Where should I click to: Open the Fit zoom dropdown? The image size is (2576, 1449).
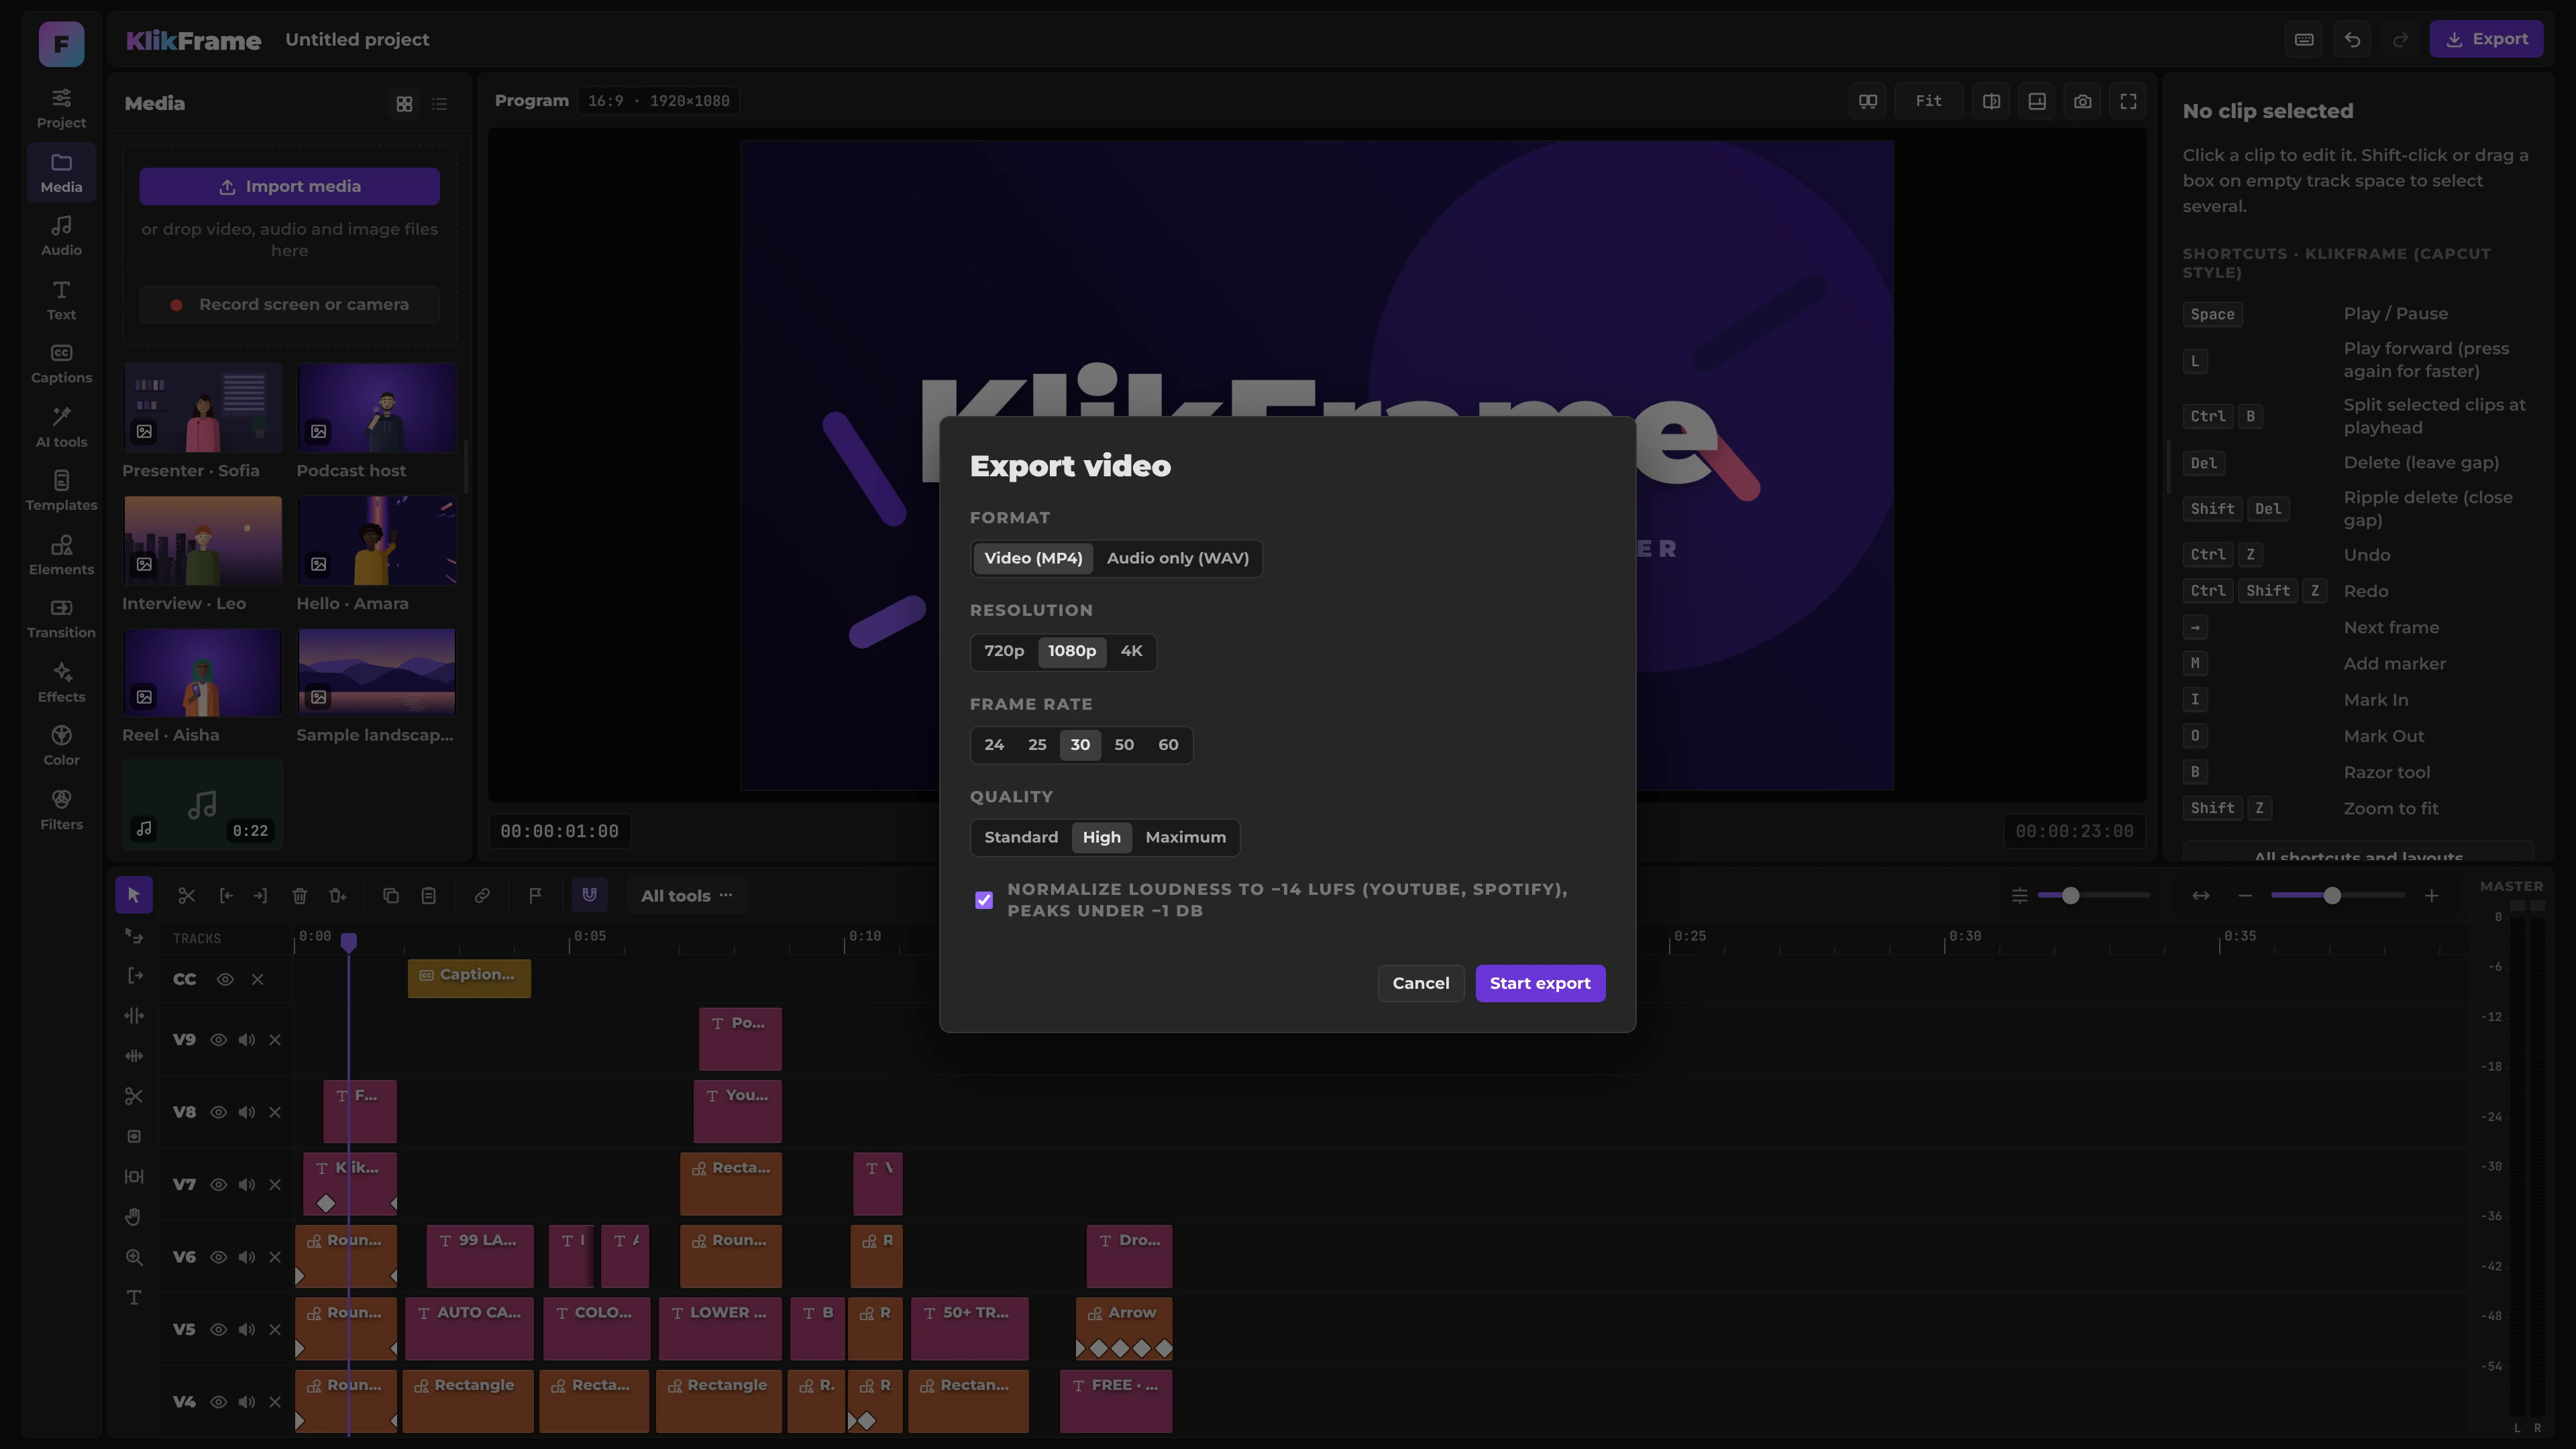coord(1928,101)
